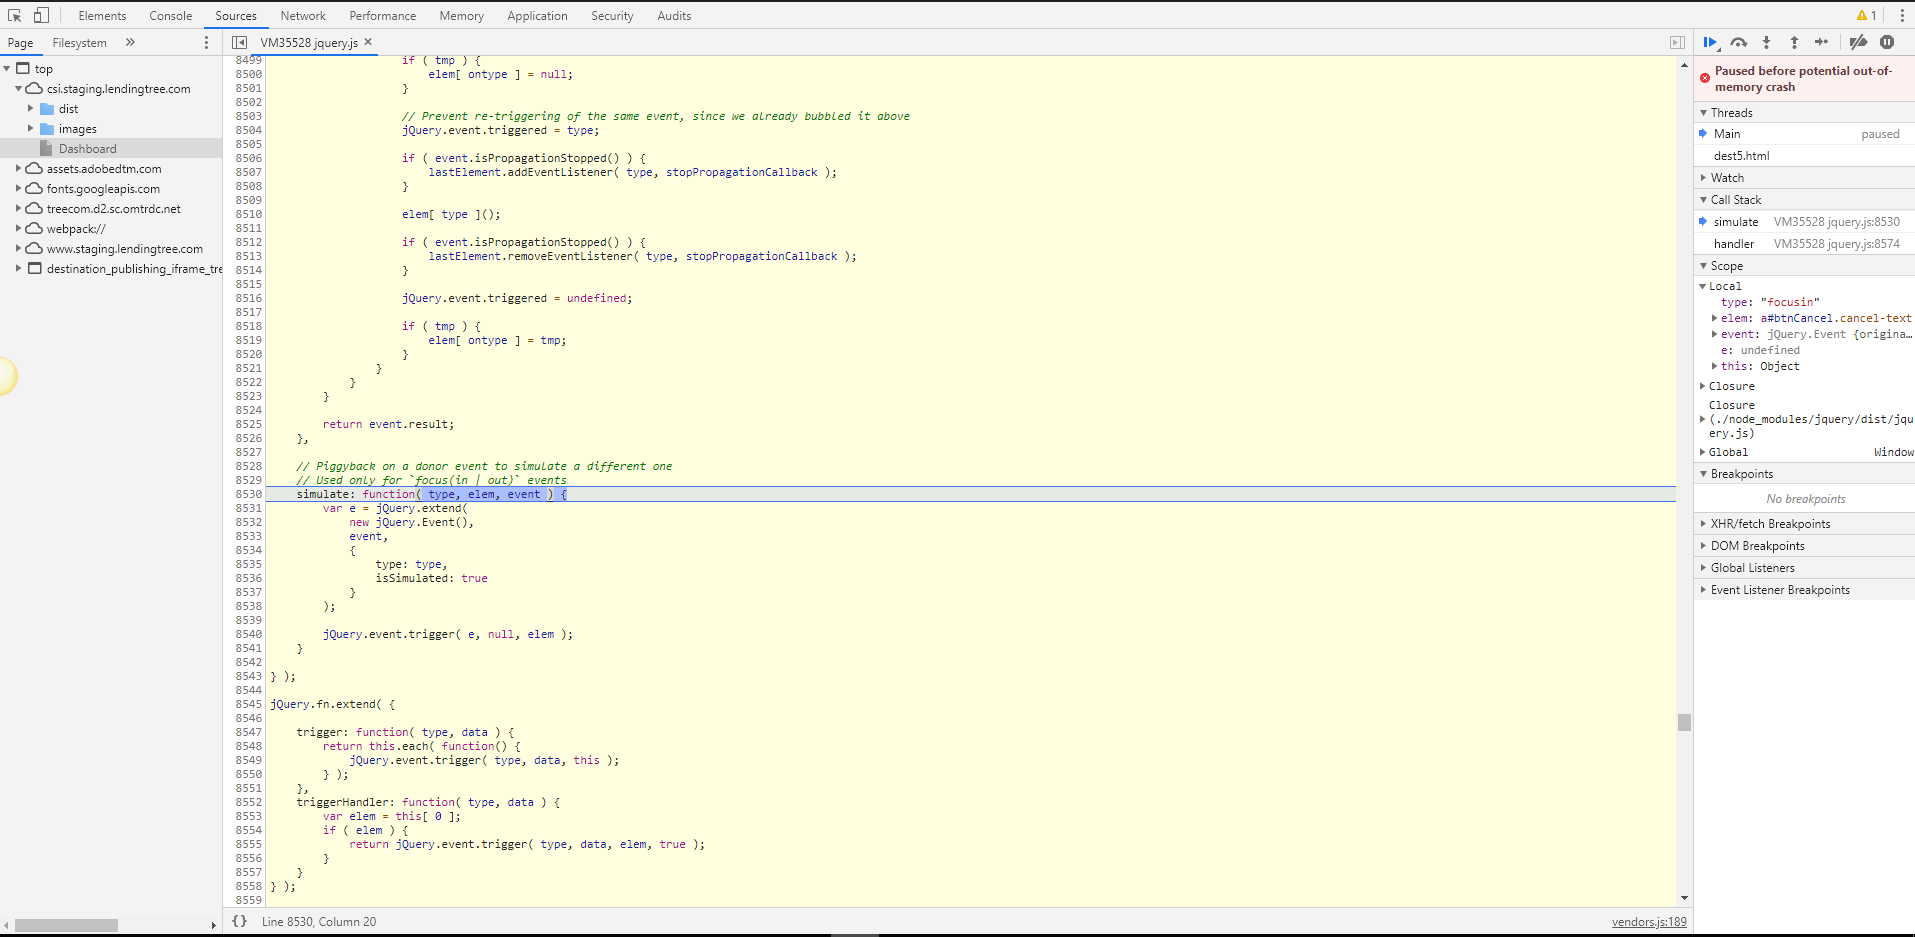Expand fonts.googleapis.com domain

click(19, 188)
